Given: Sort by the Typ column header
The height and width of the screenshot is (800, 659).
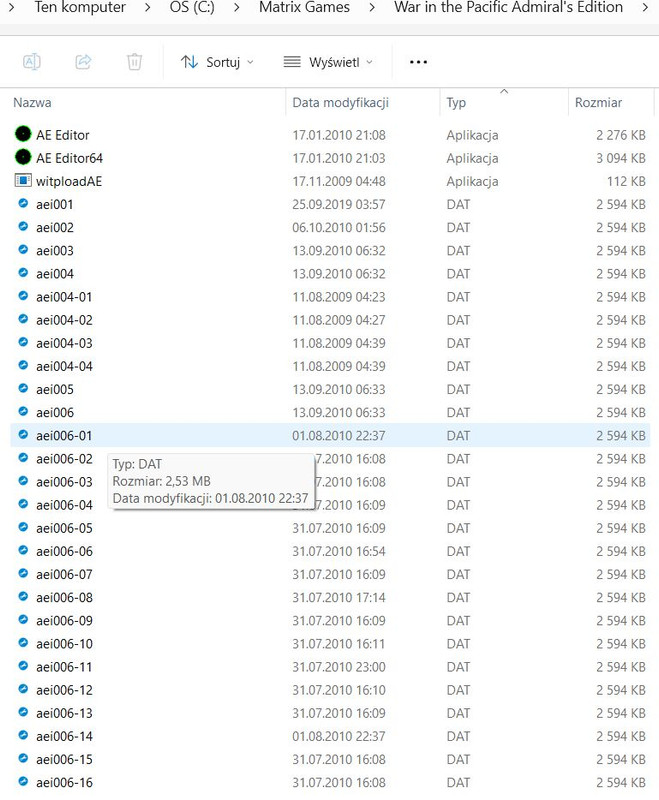Looking at the screenshot, I should click(456, 103).
